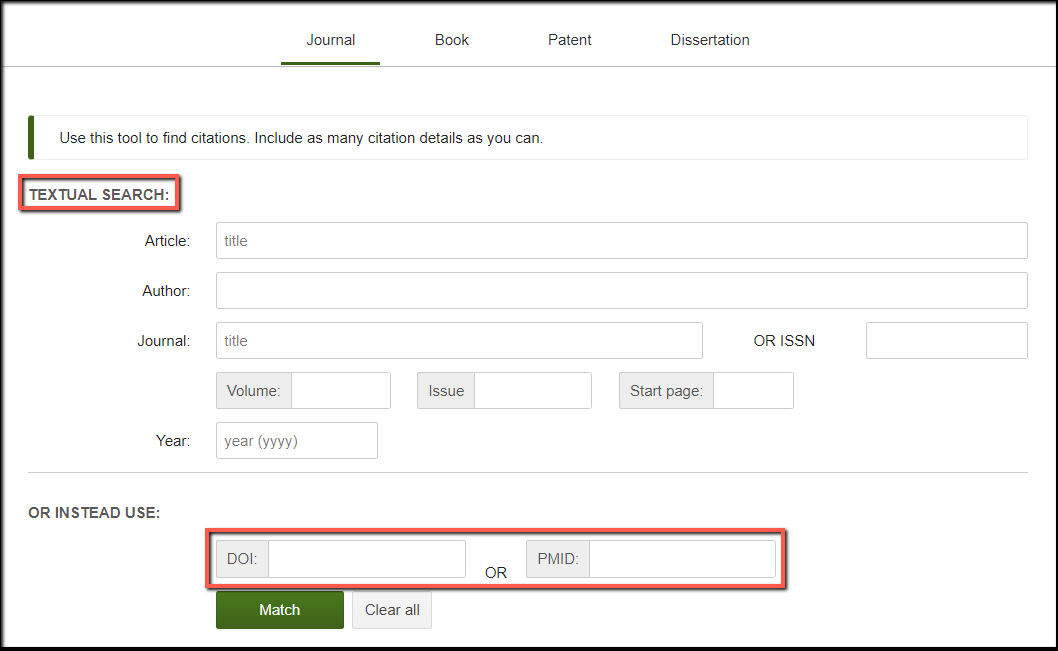This screenshot has height=651, width=1058.
Task: Click the ISSN input field
Action: point(947,341)
